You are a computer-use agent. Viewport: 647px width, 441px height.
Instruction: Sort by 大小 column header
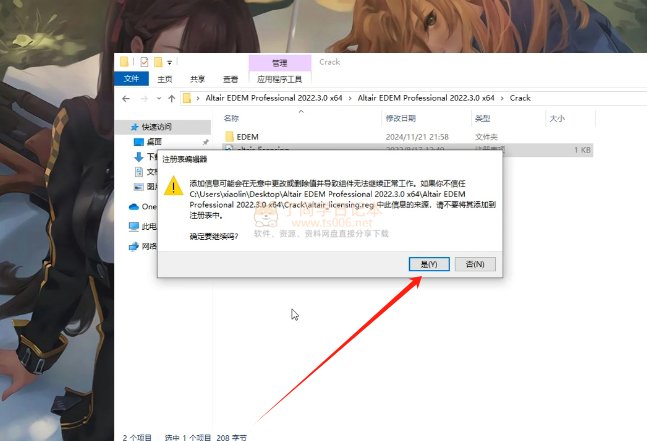click(x=557, y=118)
